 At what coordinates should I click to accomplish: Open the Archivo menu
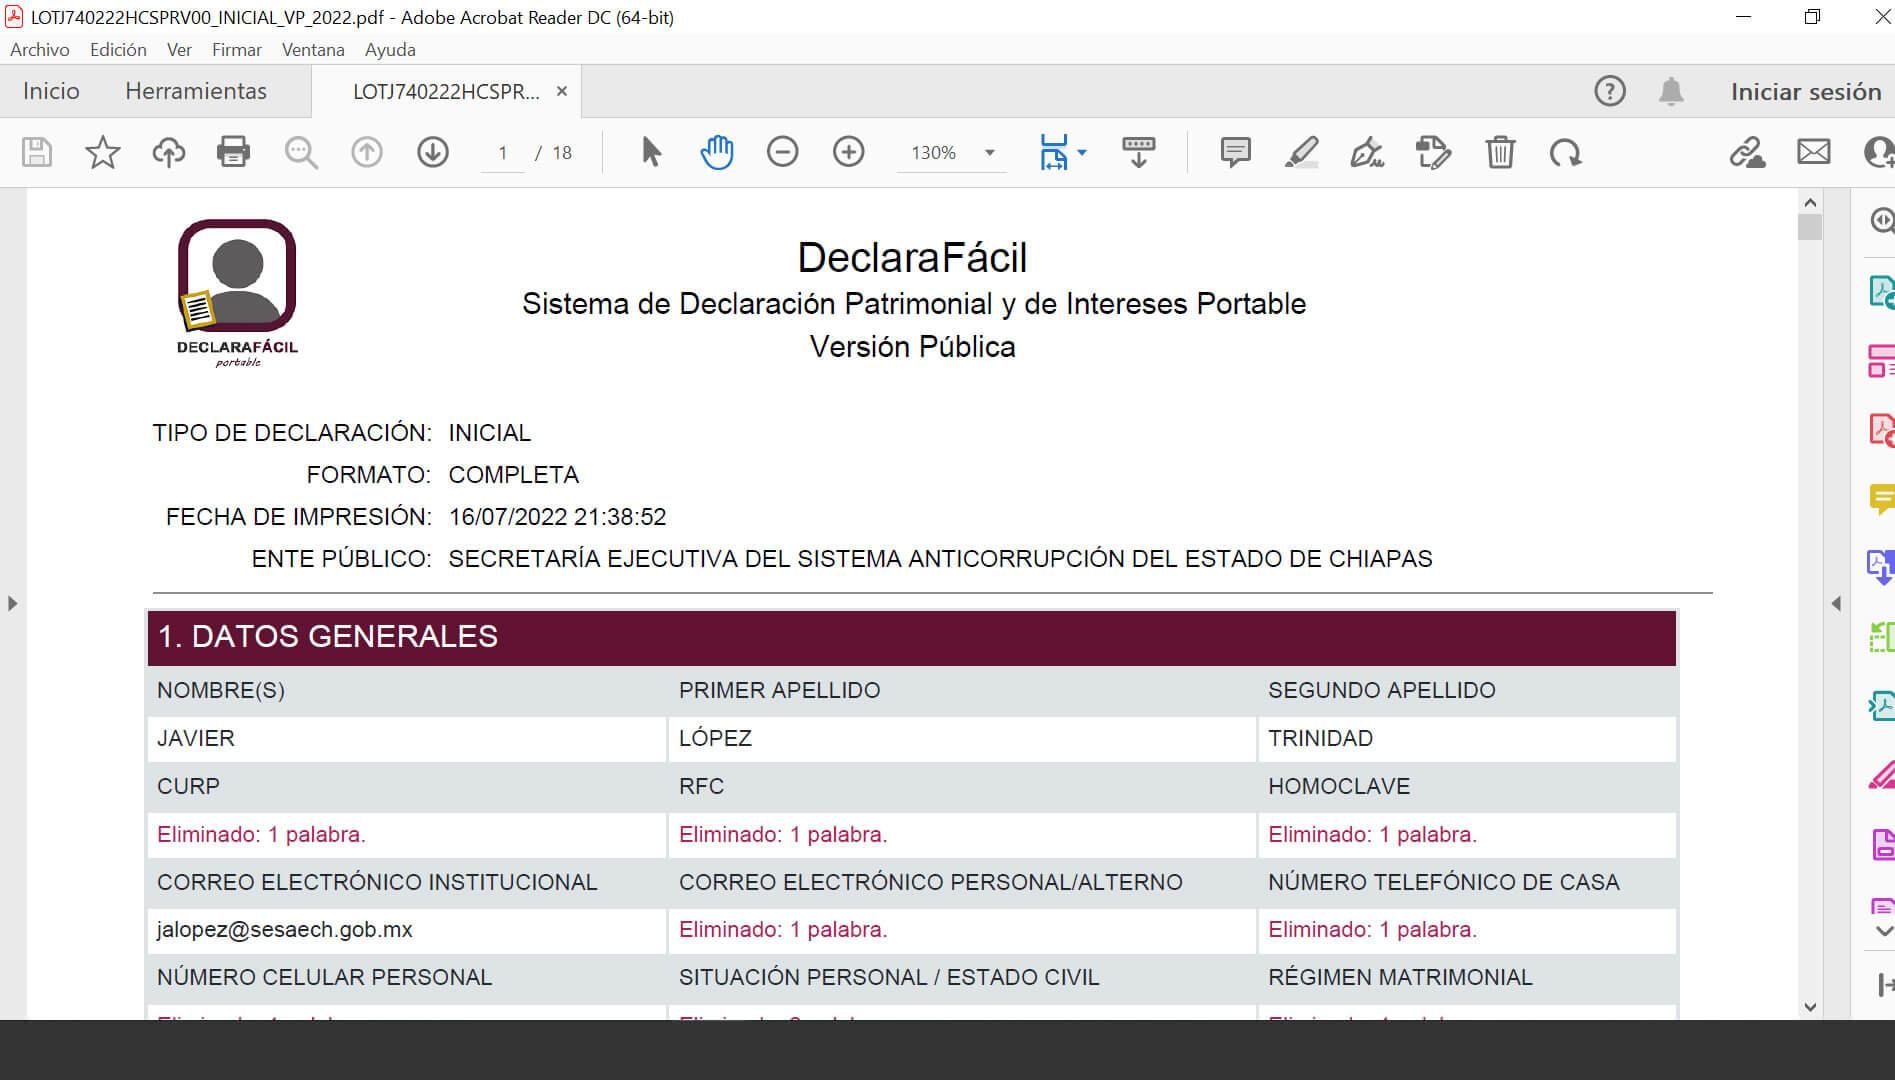click(40, 49)
